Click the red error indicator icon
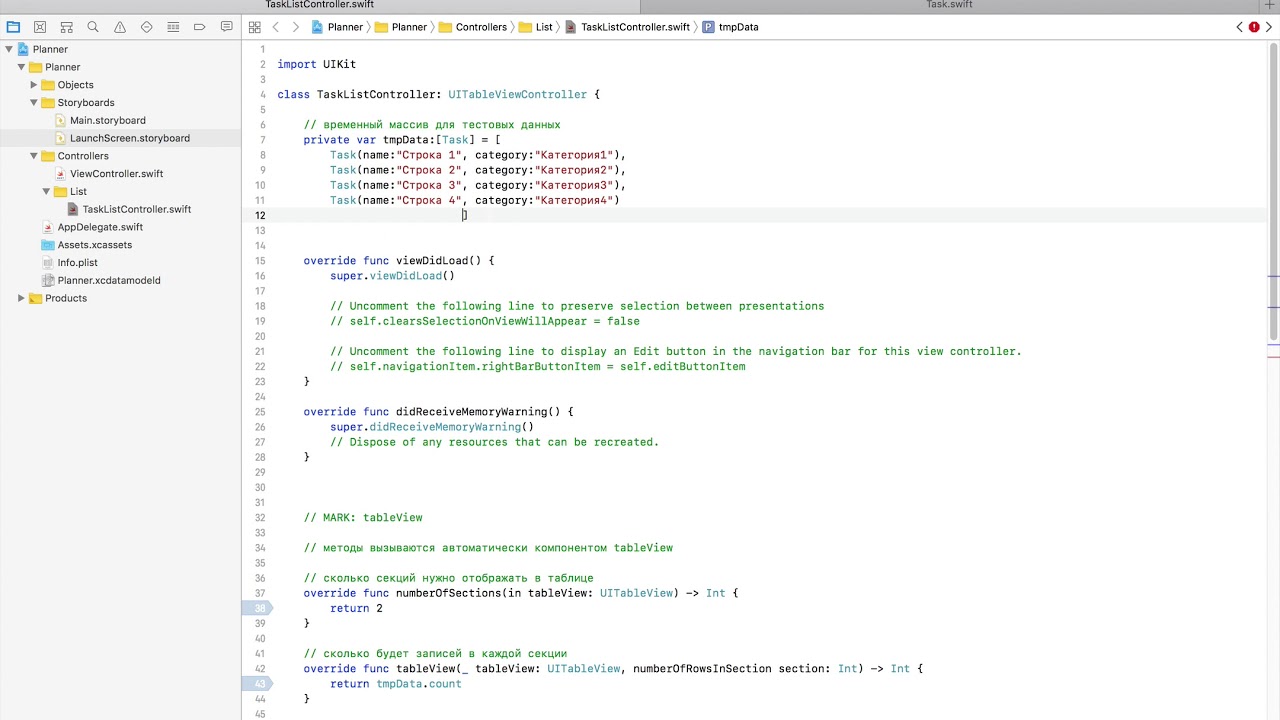The image size is (1280, 720). pyautogui.click(x=1254, y=27)
